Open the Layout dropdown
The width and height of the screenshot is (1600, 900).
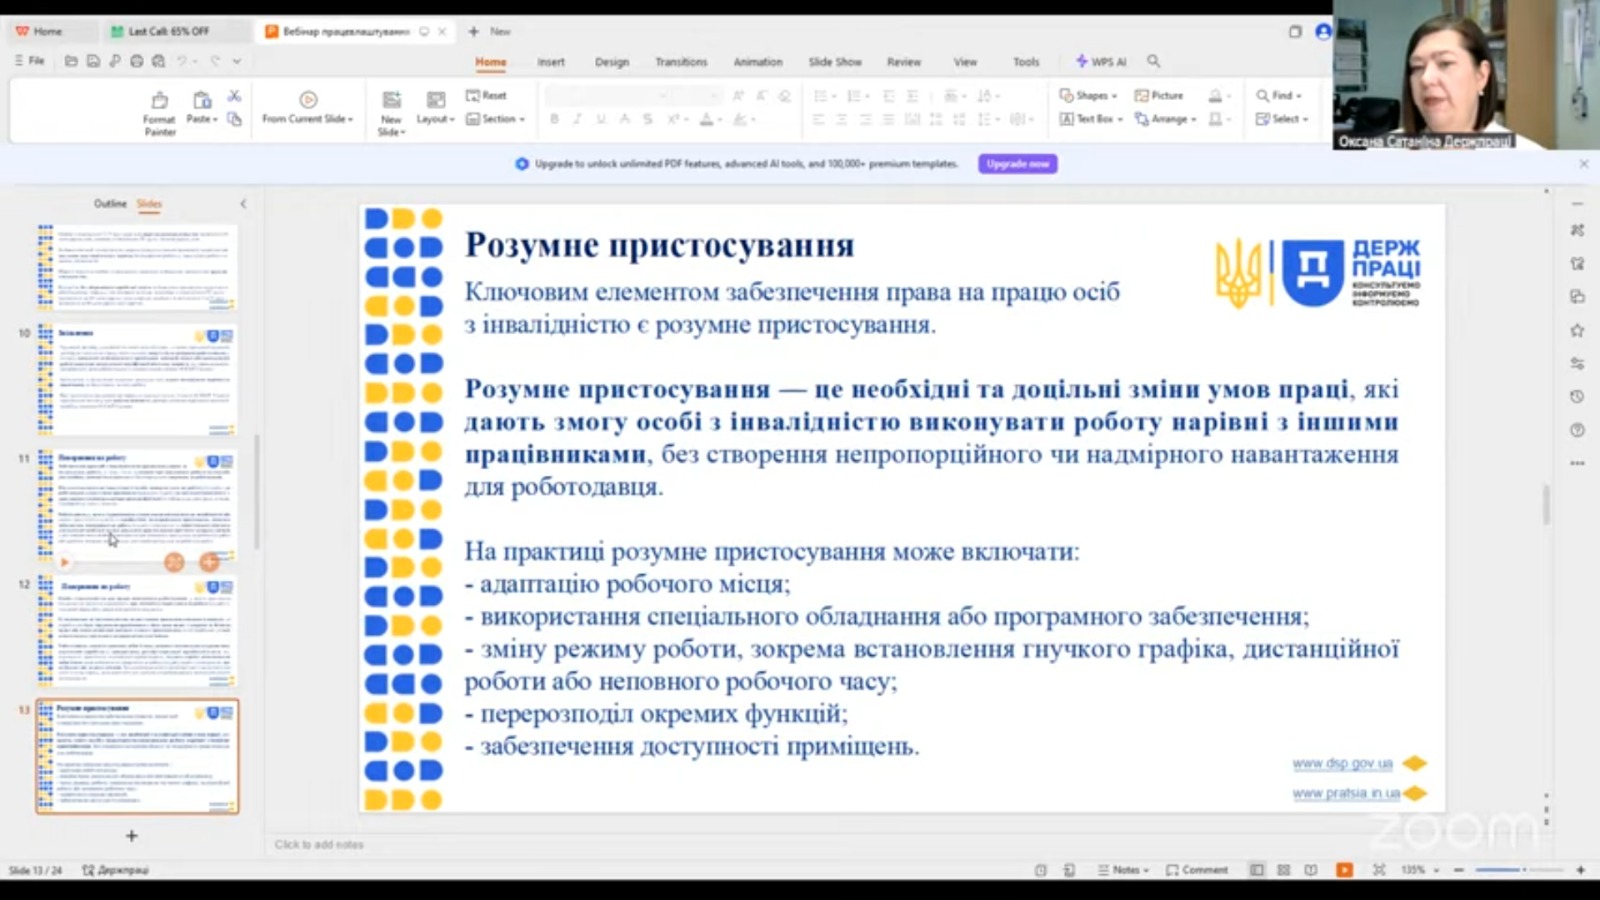(435, 119)
